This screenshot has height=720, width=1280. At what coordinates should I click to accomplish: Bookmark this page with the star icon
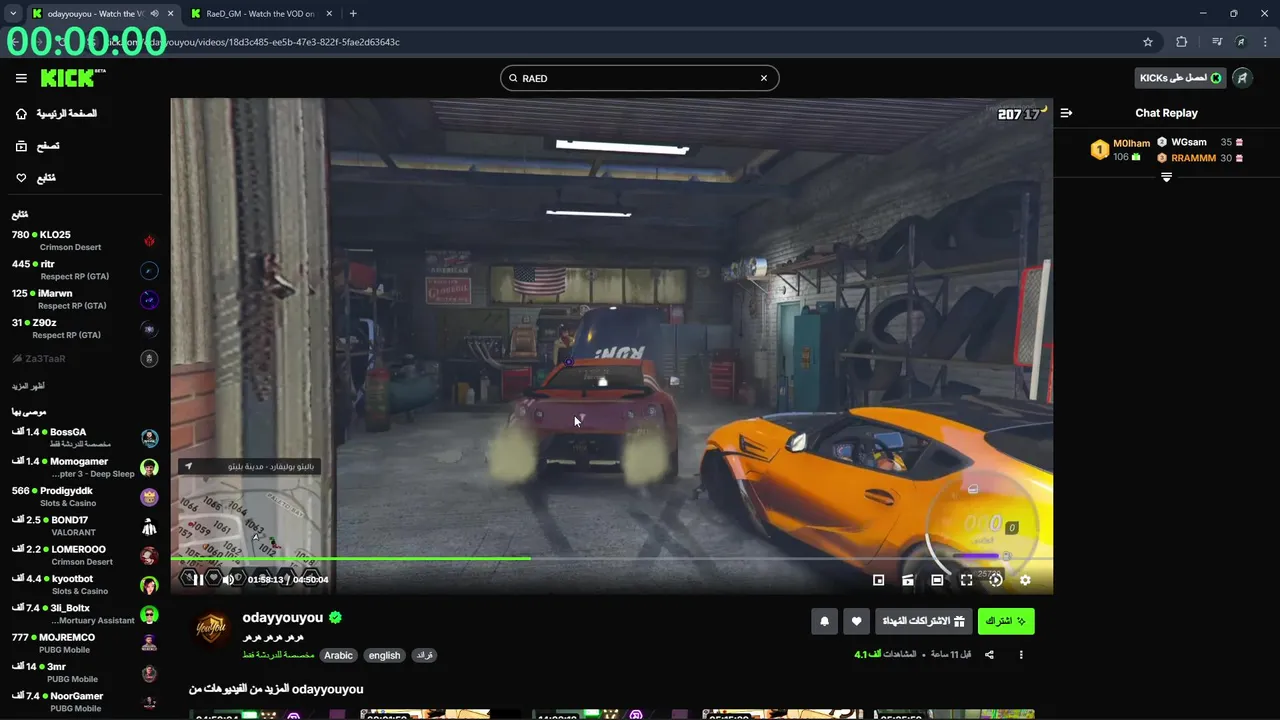[x=1148, y=42]
